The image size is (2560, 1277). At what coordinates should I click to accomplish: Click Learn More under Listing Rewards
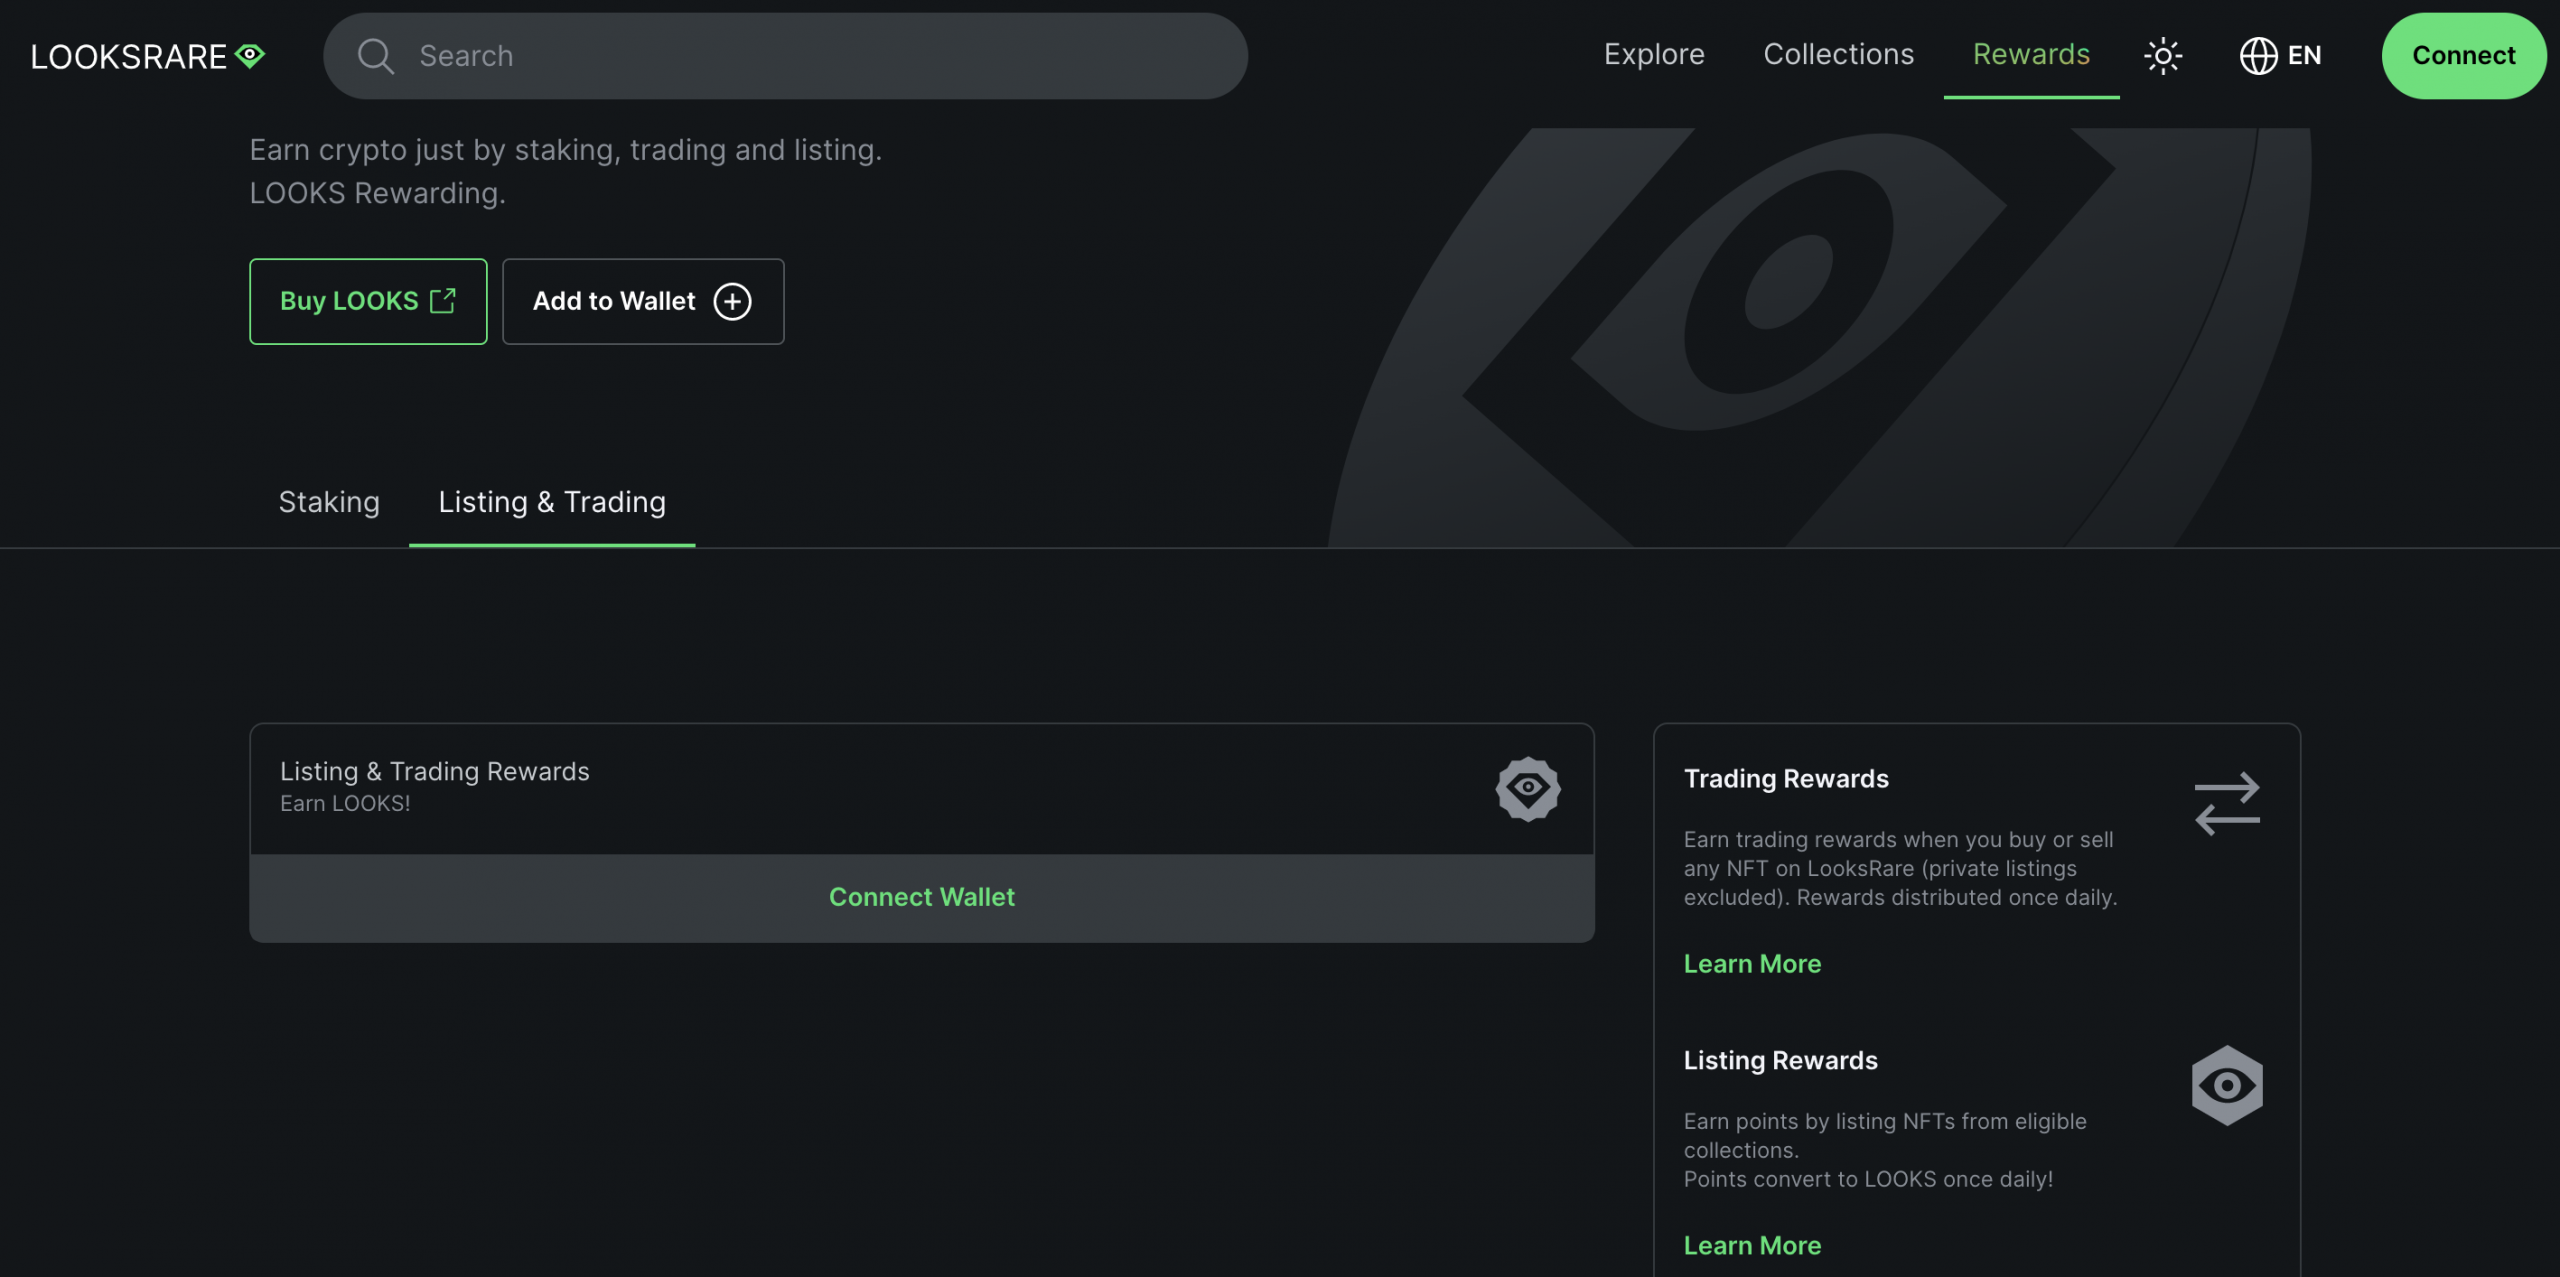[x=1752, y=1246]
